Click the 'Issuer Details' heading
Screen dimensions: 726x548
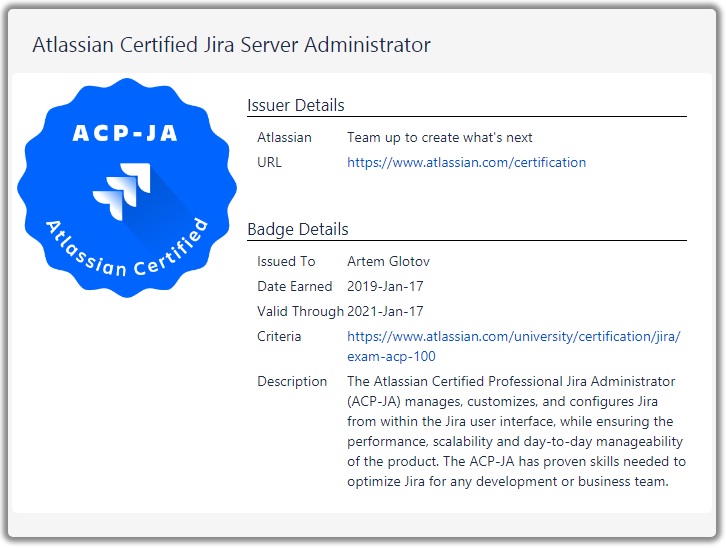tap(295, 105)
